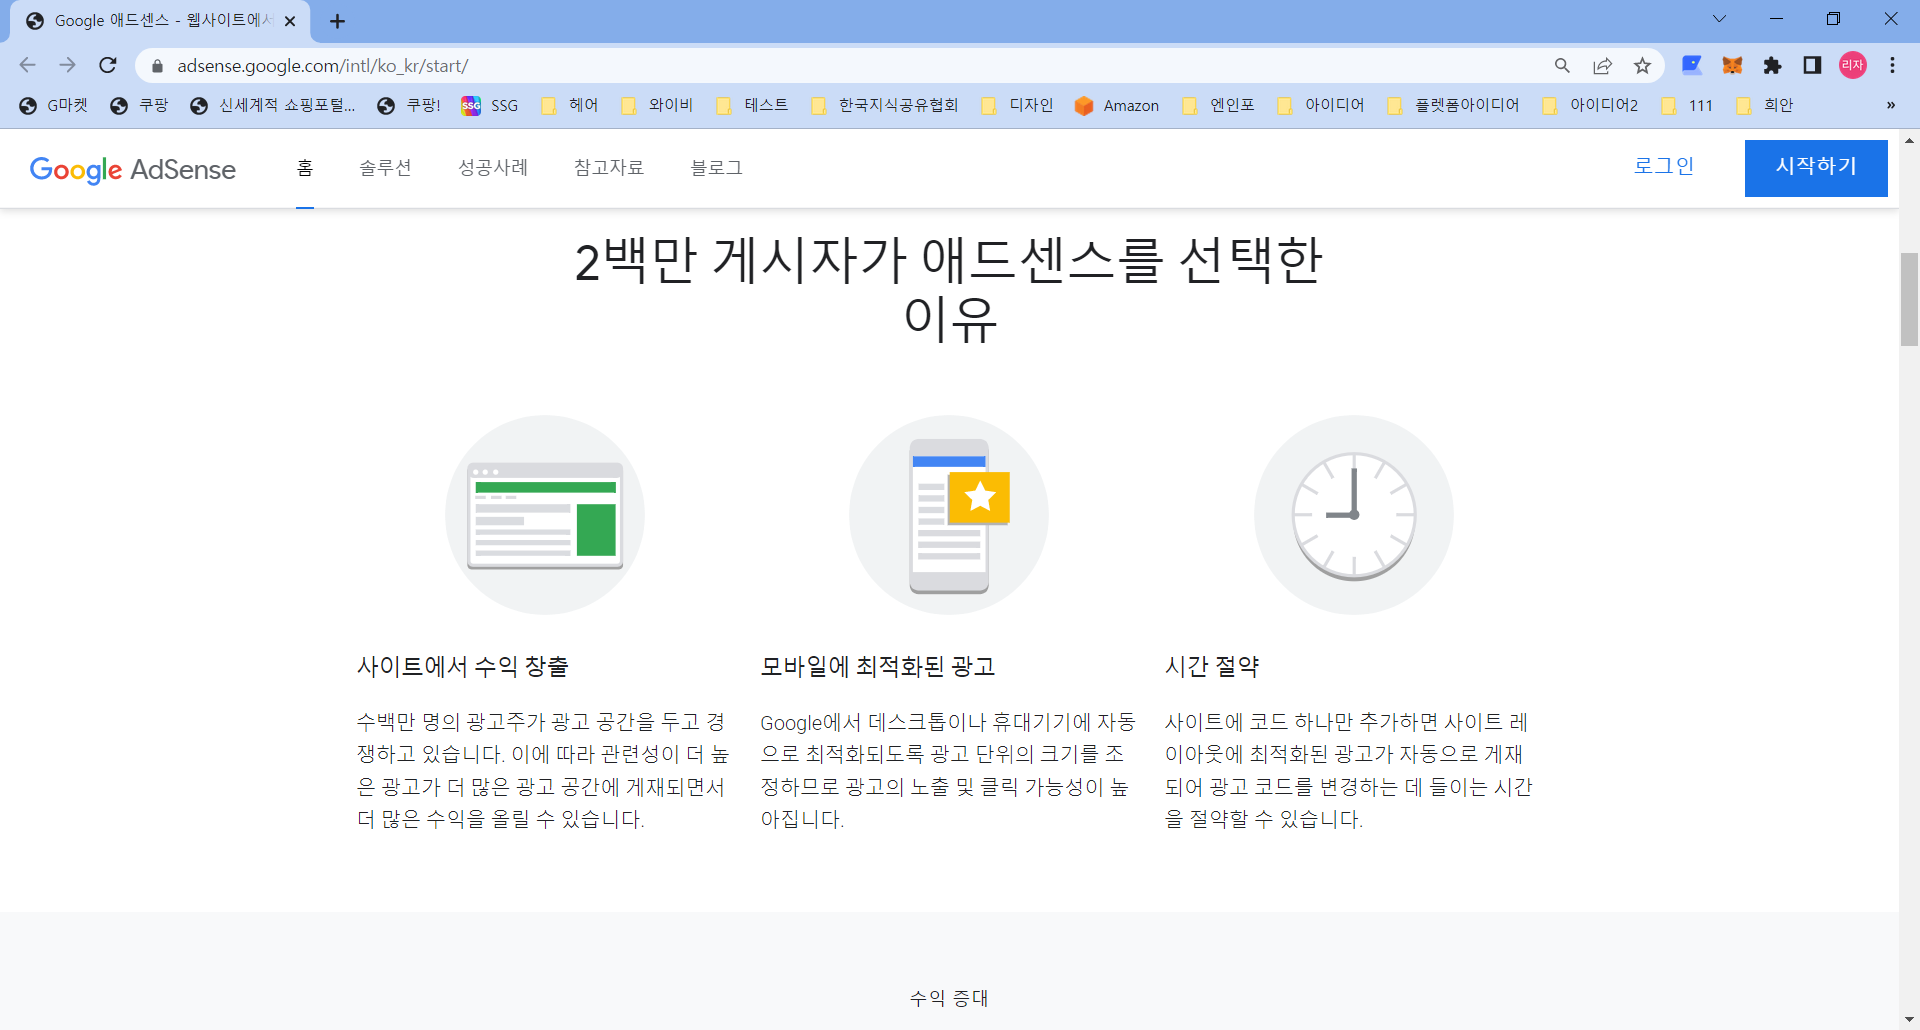Viewport: 1920px width, 1030px height.
Task: Expand the 디자인 bookmark folder
Action: (1017, 105)
